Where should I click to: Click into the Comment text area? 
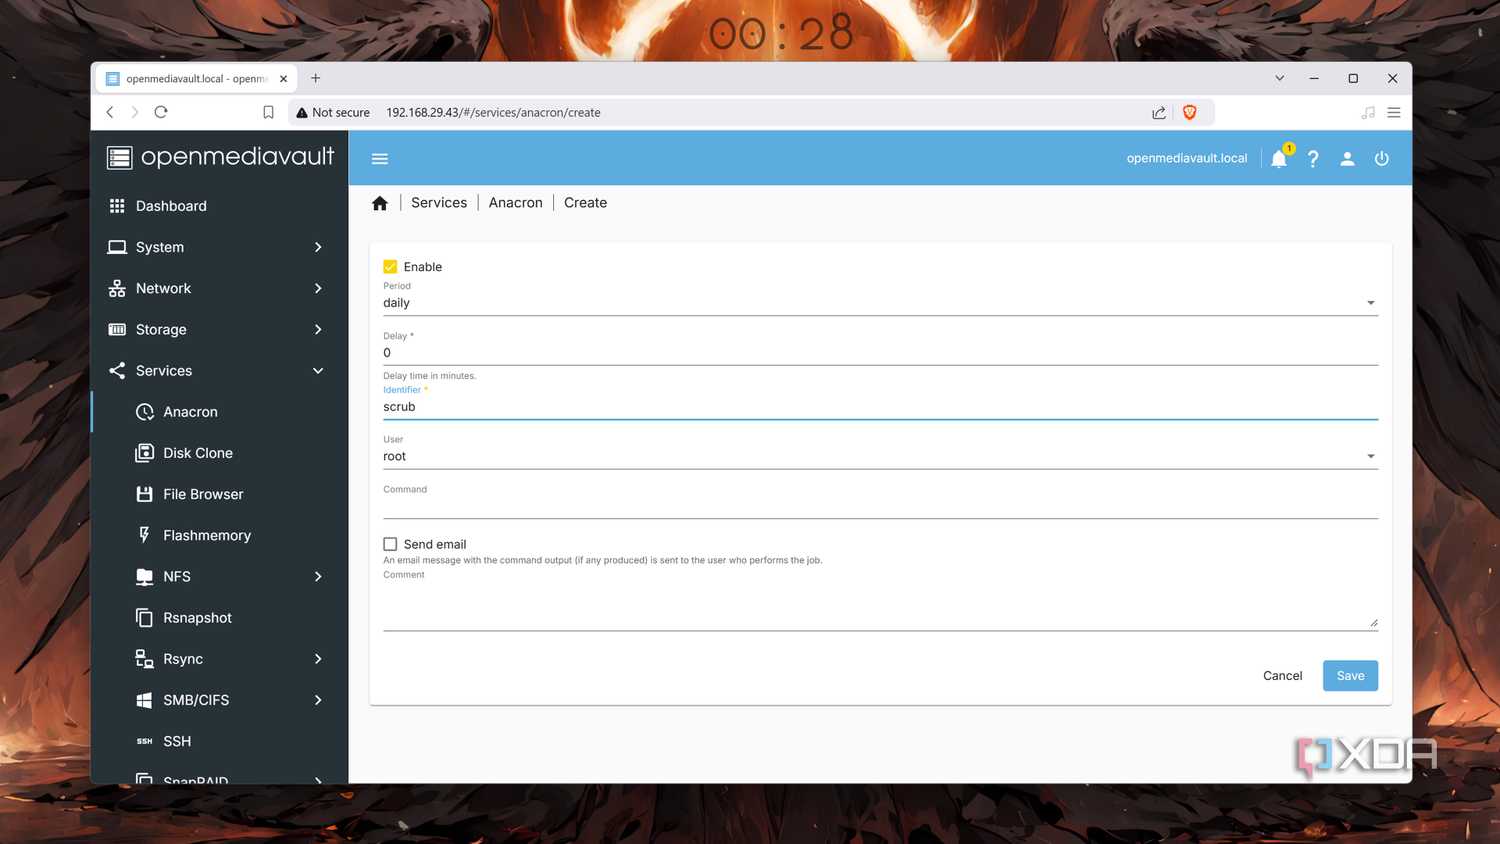click(x=880, y=606)
